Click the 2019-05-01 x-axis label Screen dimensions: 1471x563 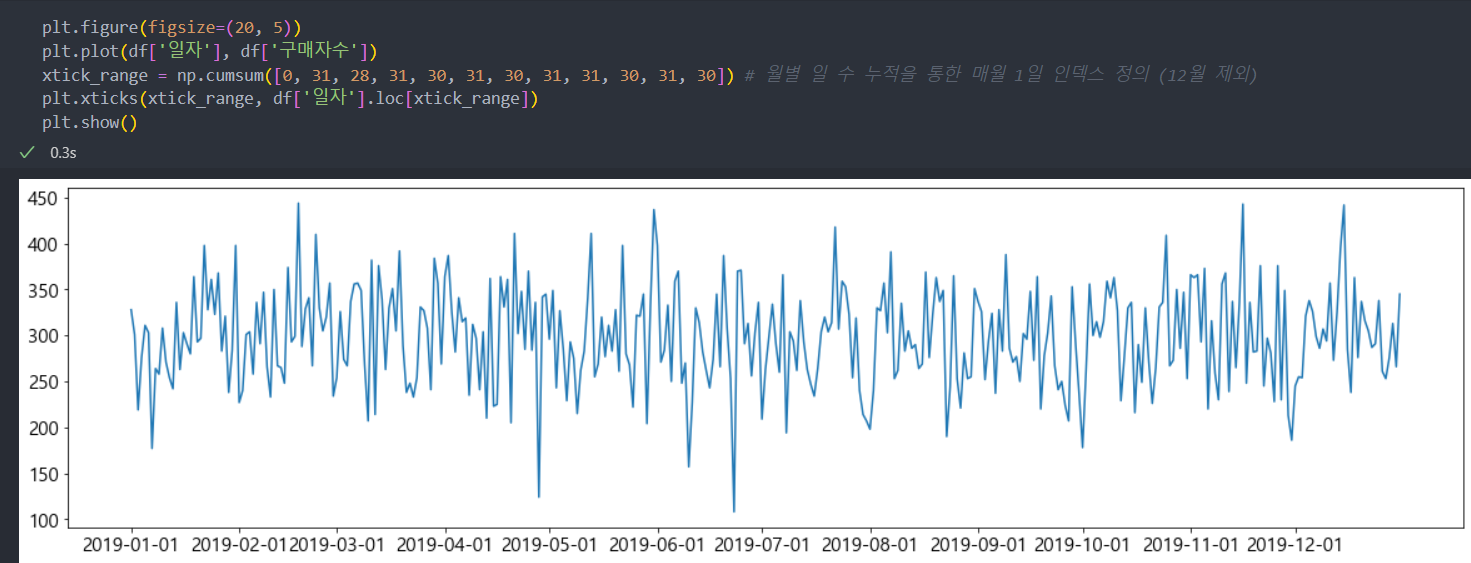pyautogui.click(x=549, y=544)
